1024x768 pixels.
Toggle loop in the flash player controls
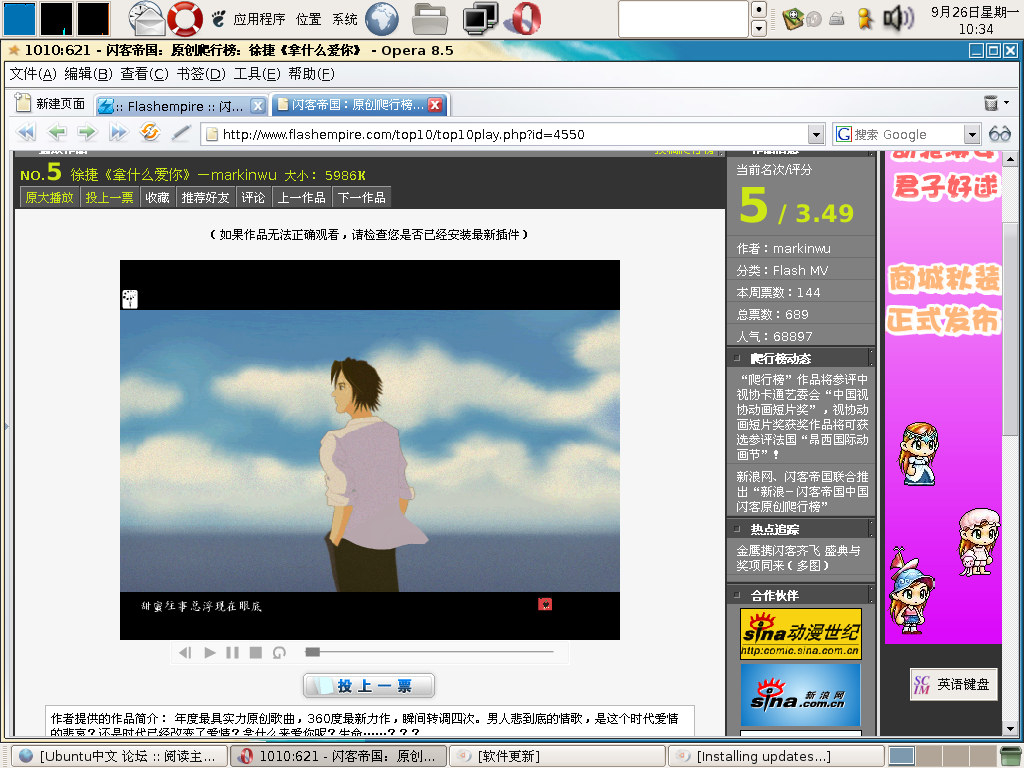[280, 652]
